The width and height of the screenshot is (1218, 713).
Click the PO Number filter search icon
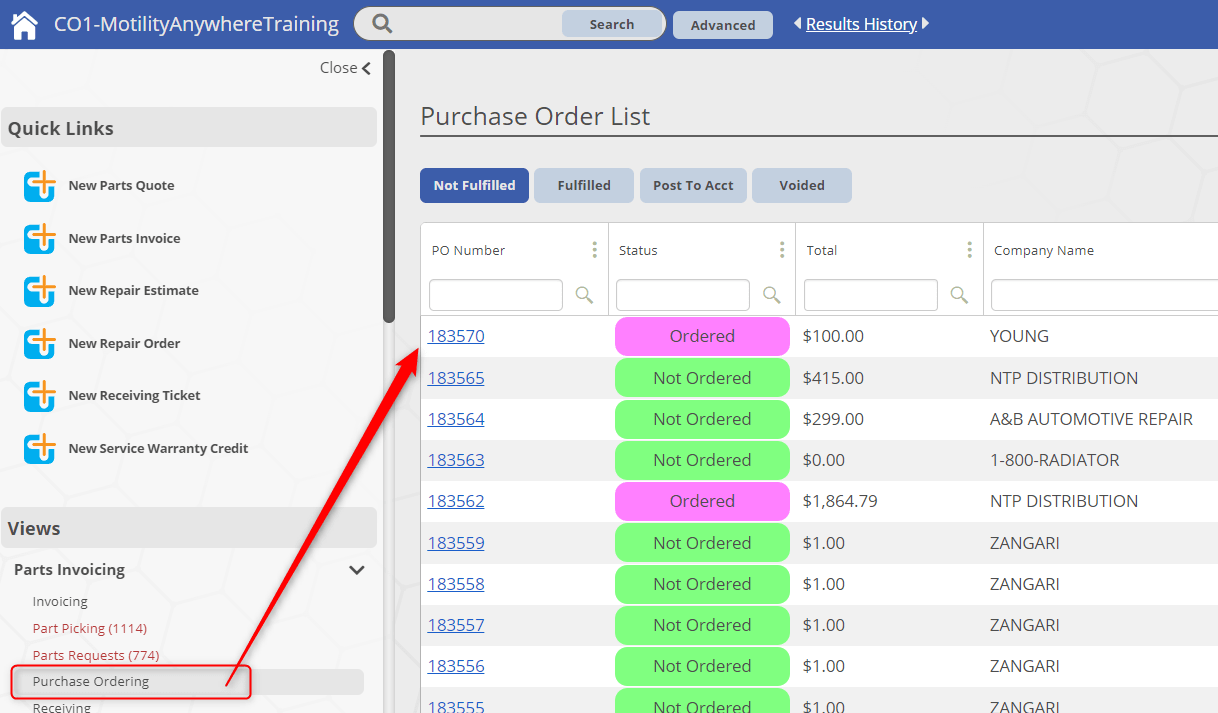point(584,295)
